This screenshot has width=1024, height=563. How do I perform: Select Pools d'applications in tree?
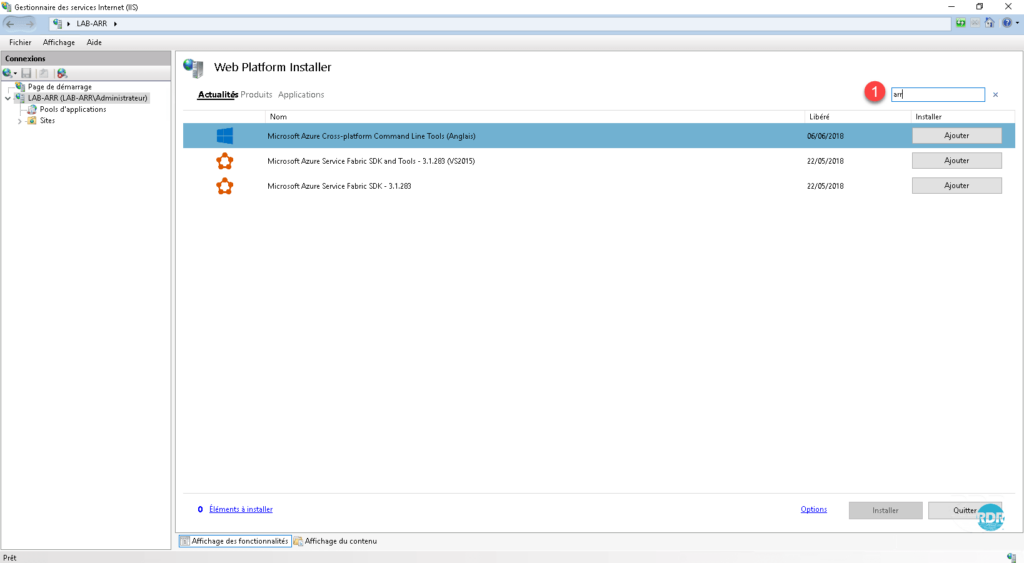[72, 109]
